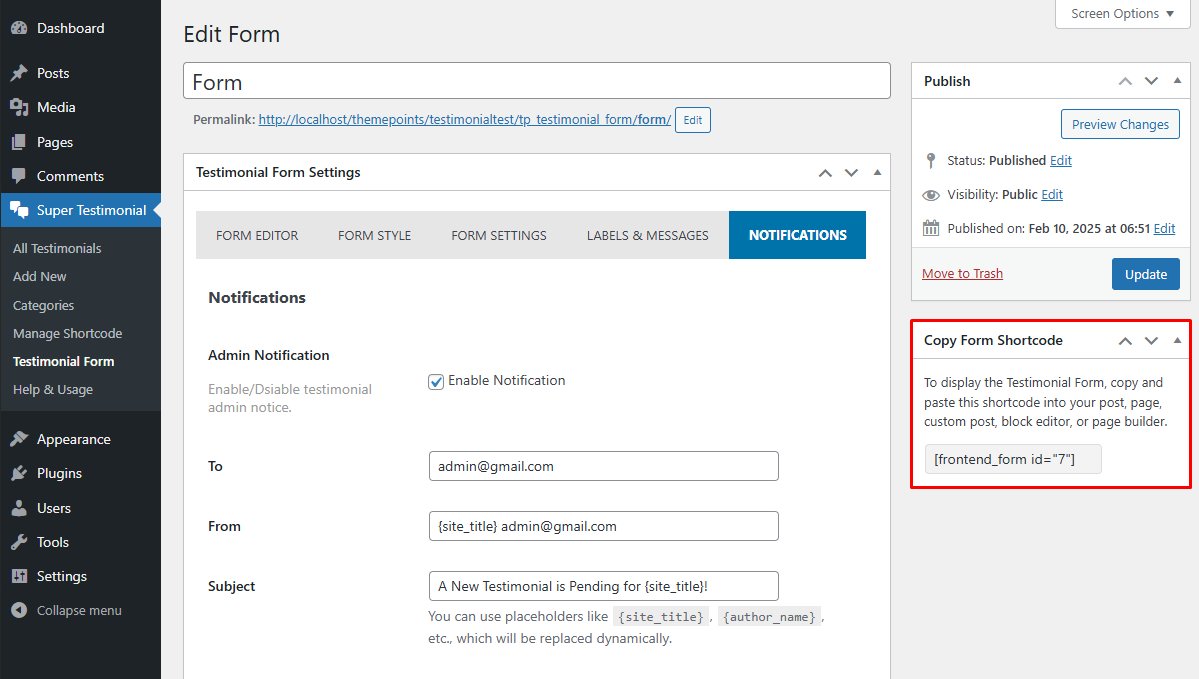The image size is (1199, 679).
Task: Click the Tools wrench icon
Action: 19,542
